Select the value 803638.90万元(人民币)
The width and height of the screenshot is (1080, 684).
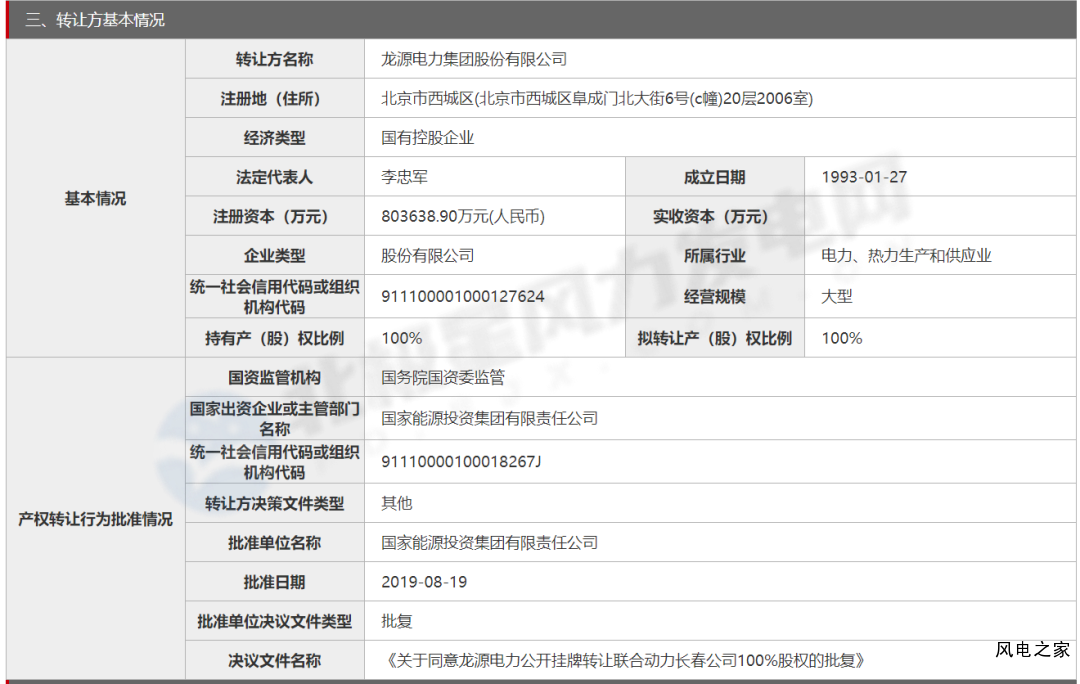463,216
